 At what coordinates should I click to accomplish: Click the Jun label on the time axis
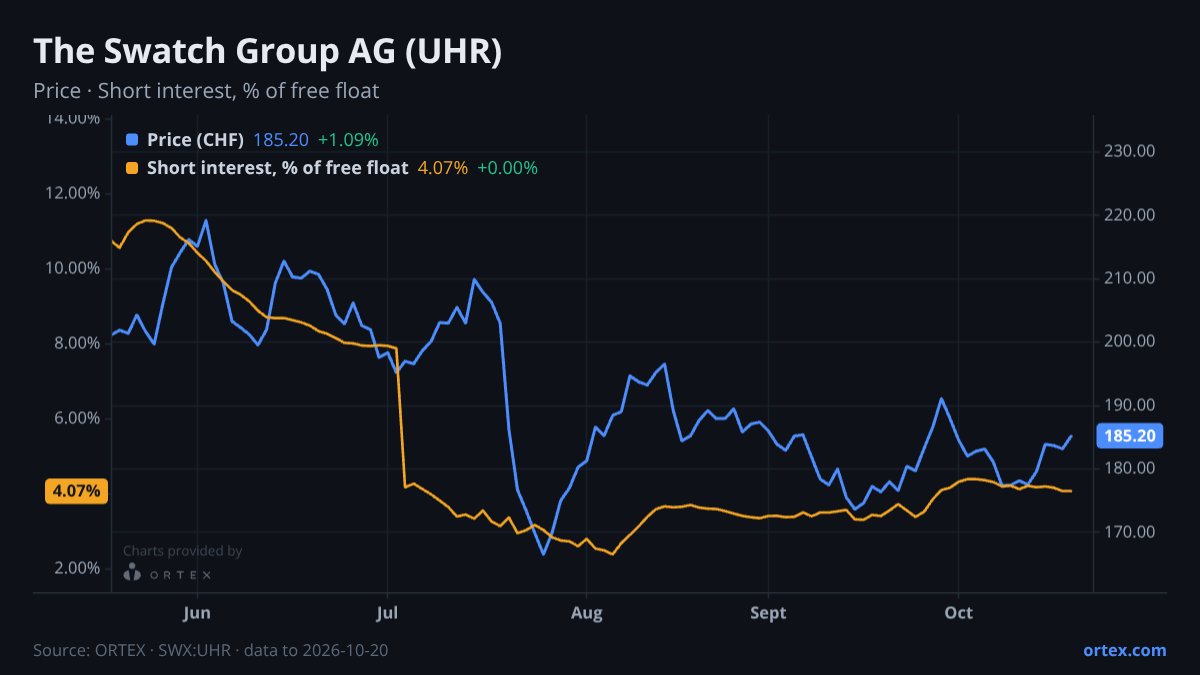[198, 613]
